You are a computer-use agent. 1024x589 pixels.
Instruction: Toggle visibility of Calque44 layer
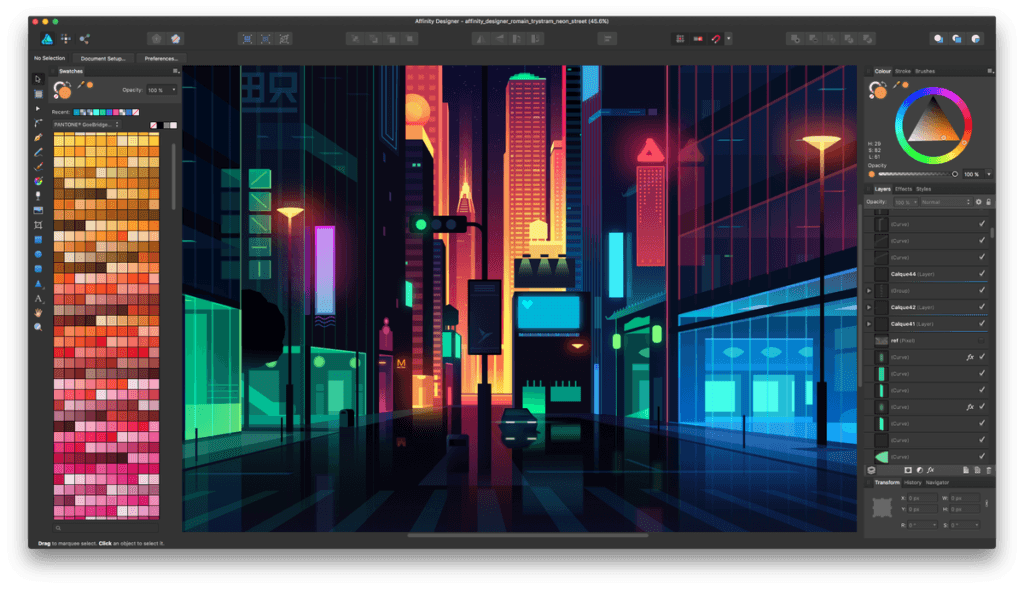click(982, 274)
